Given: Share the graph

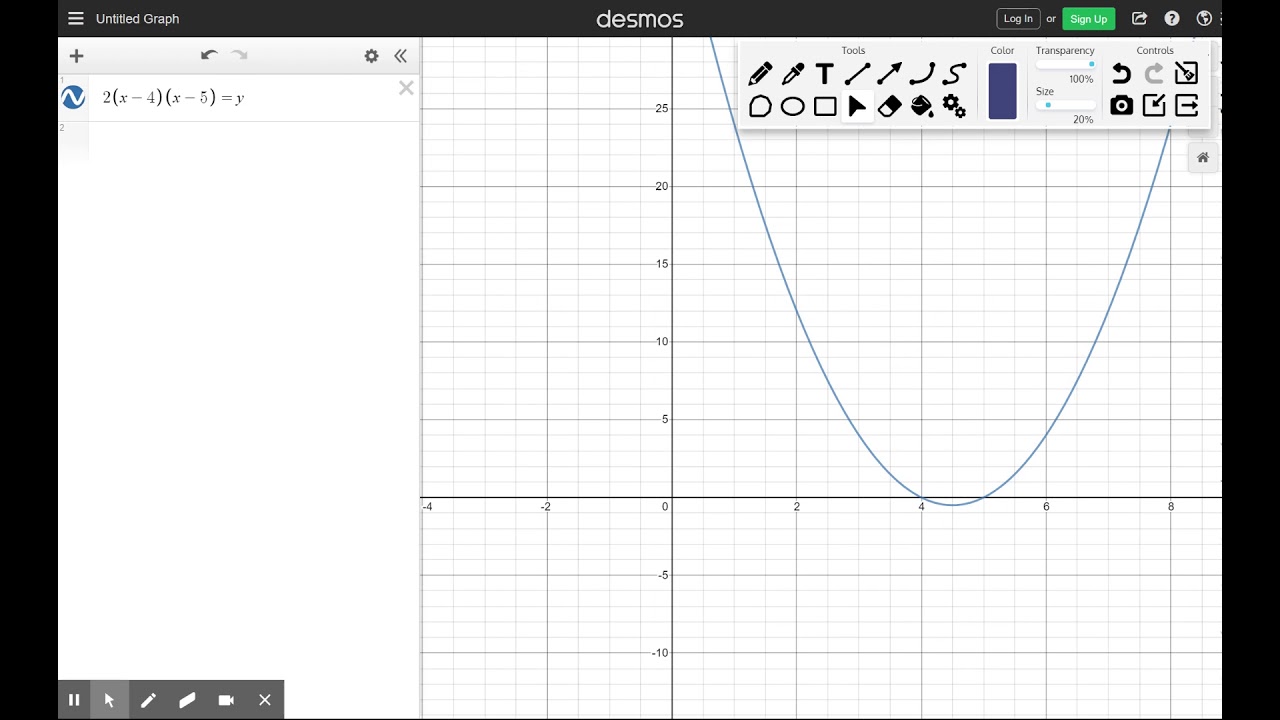Looking at the screenshot, I should (x=1139, y=18).
